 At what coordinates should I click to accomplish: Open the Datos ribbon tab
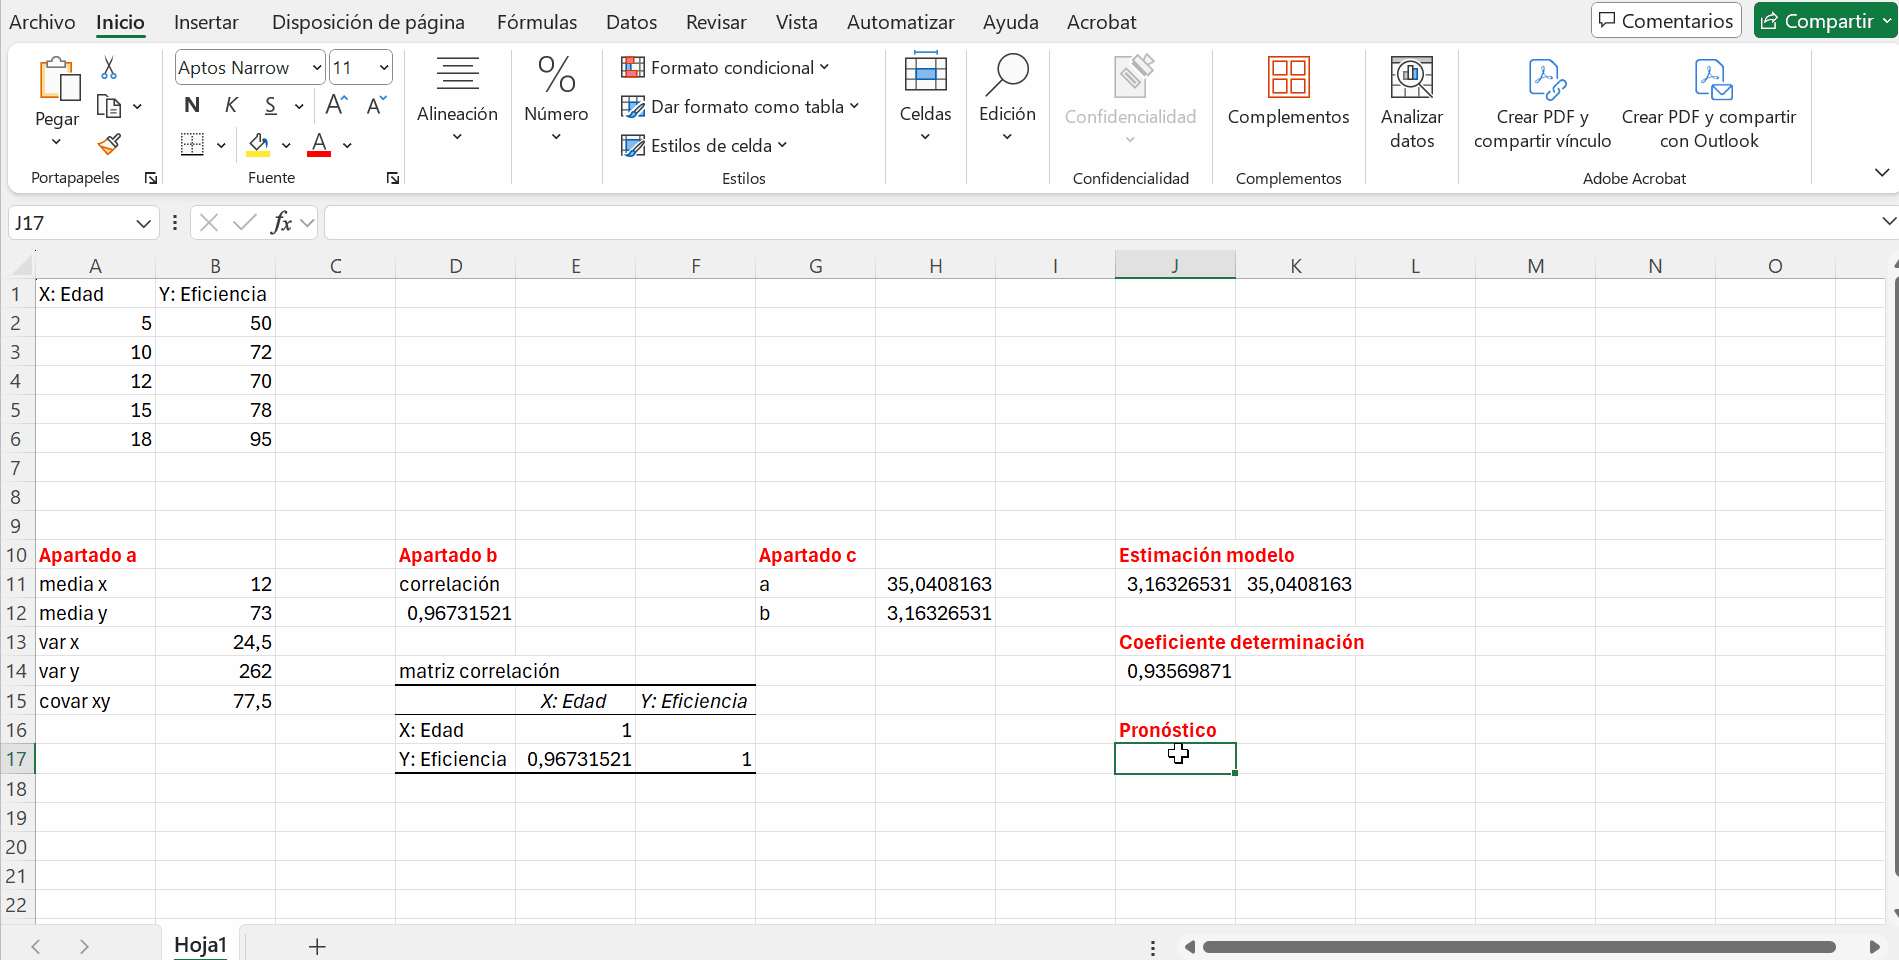631,22
